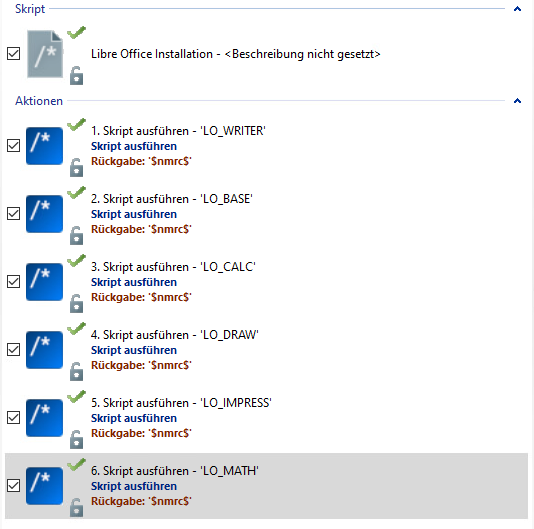Click 'Skript ausführen' link under LO_IMPRESS
The image size is (534, 529).
tap(134, 418)
